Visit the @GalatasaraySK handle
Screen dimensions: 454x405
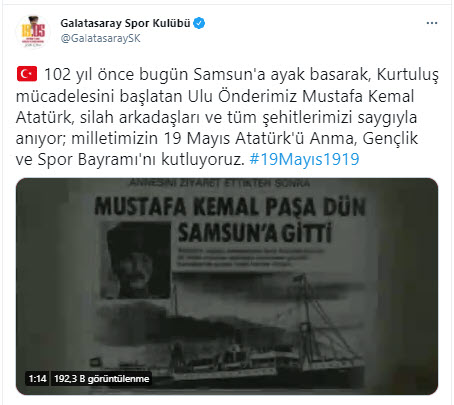100,38
